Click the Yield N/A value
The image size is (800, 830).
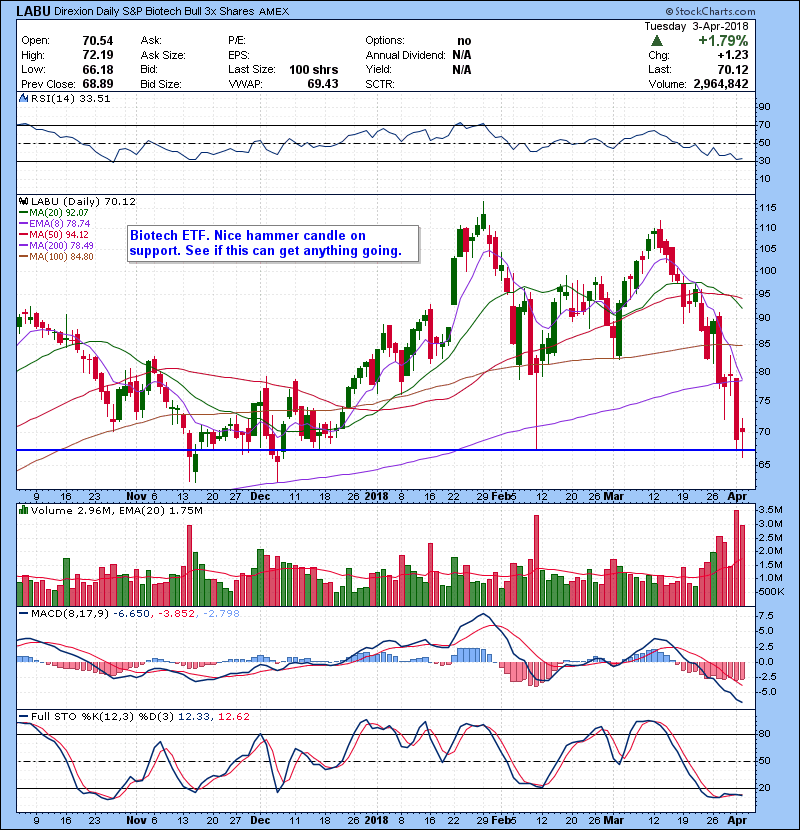(x=462, y=70)
